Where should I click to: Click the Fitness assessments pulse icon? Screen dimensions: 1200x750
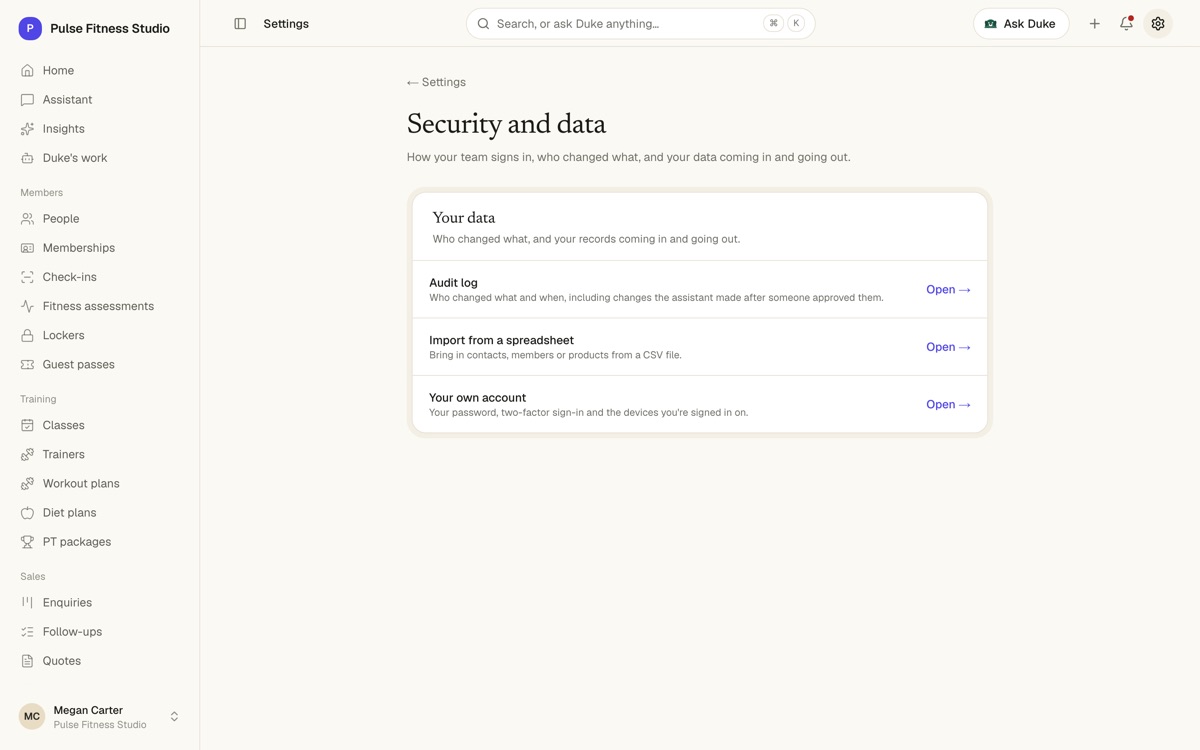(x=27, y=306)
